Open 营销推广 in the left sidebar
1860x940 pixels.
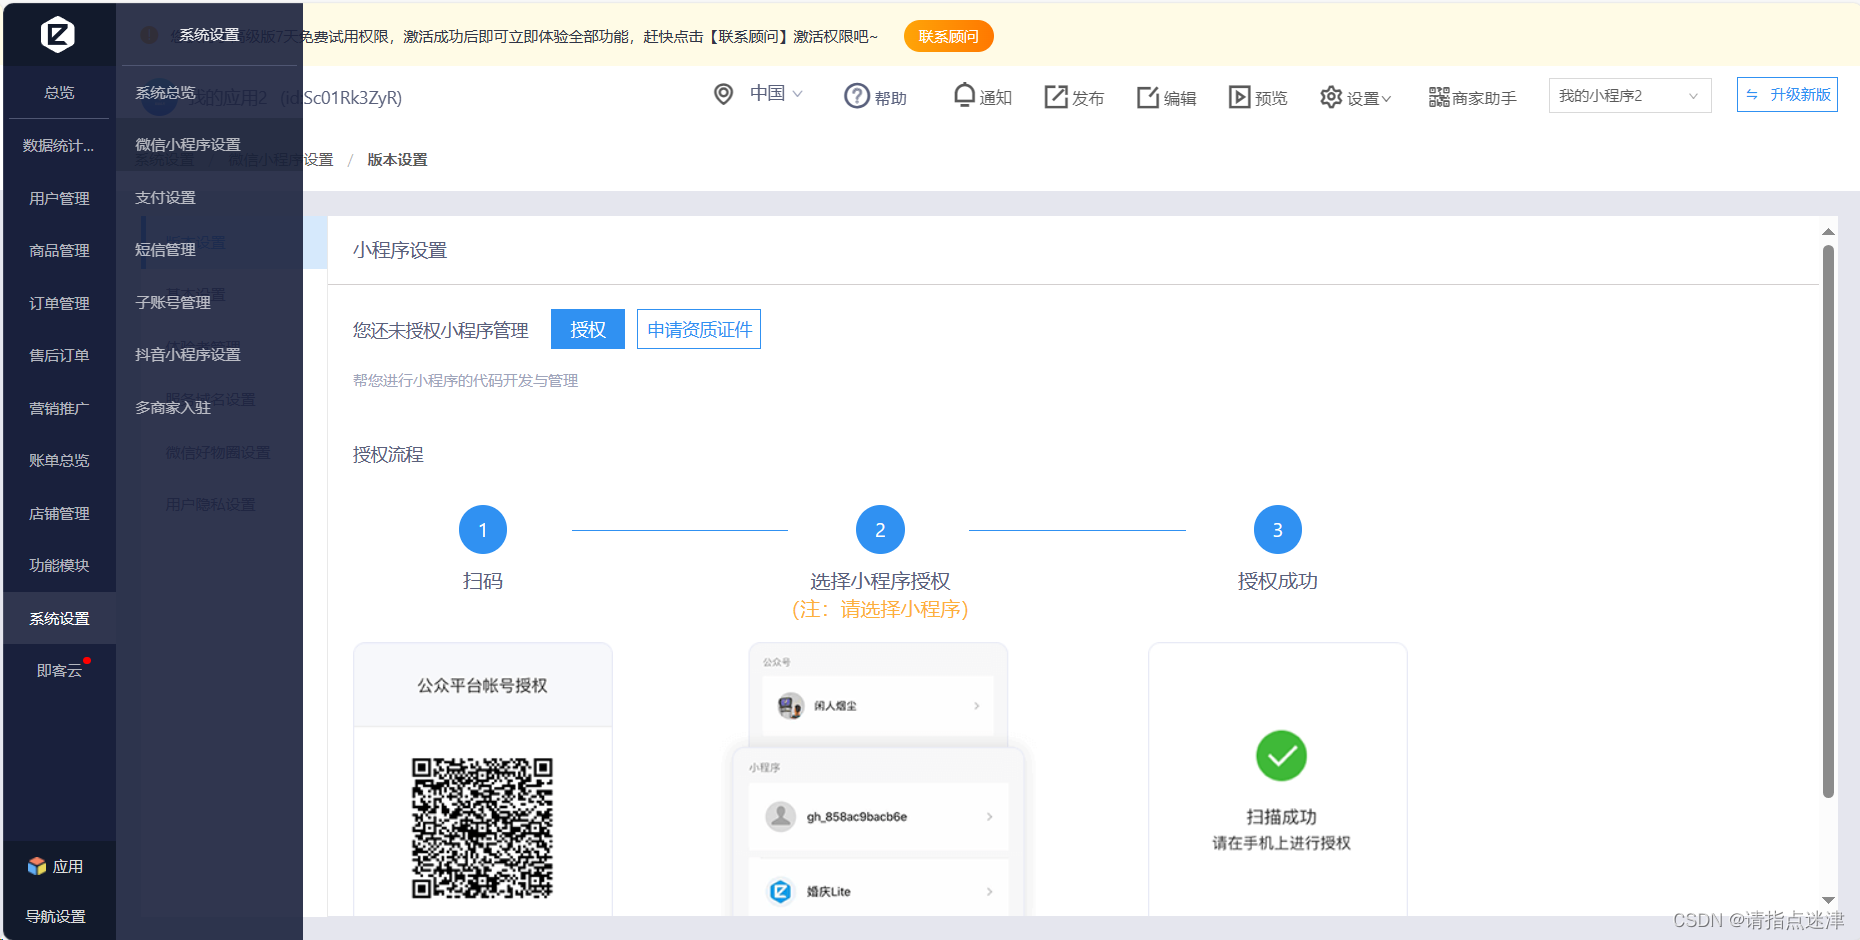[59, 408]
